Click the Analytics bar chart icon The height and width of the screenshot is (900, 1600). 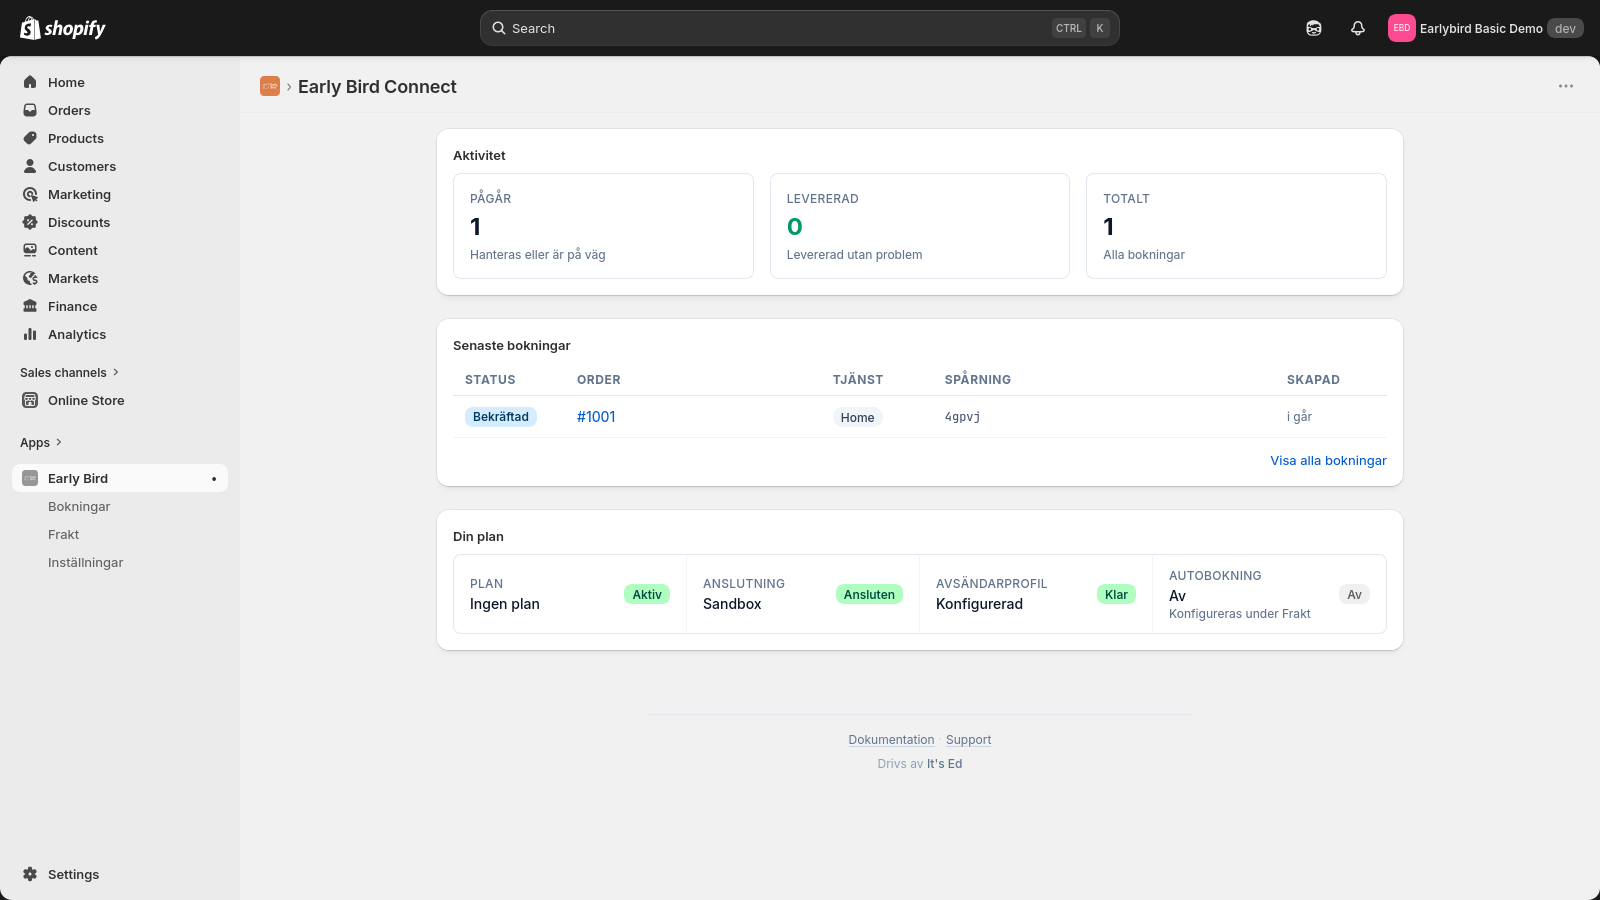pos(30,334)
